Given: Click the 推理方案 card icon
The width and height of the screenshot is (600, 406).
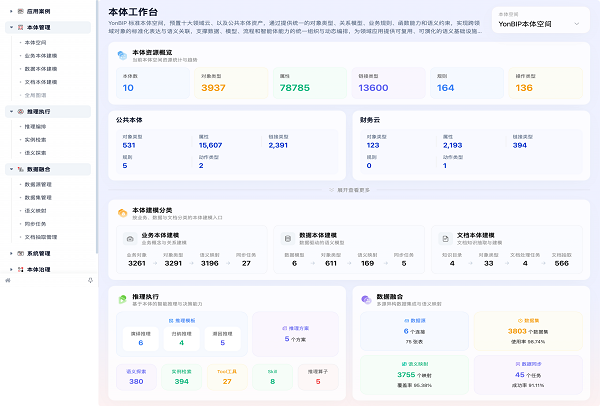Looking at the screenshot, I should point(284,328).
